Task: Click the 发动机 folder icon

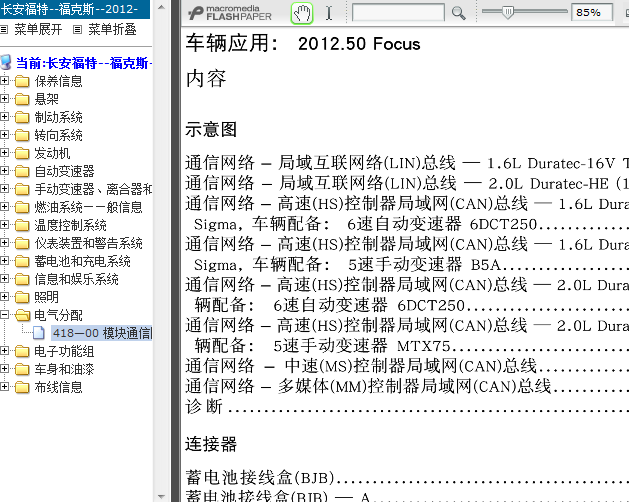Action: point(22,153)
